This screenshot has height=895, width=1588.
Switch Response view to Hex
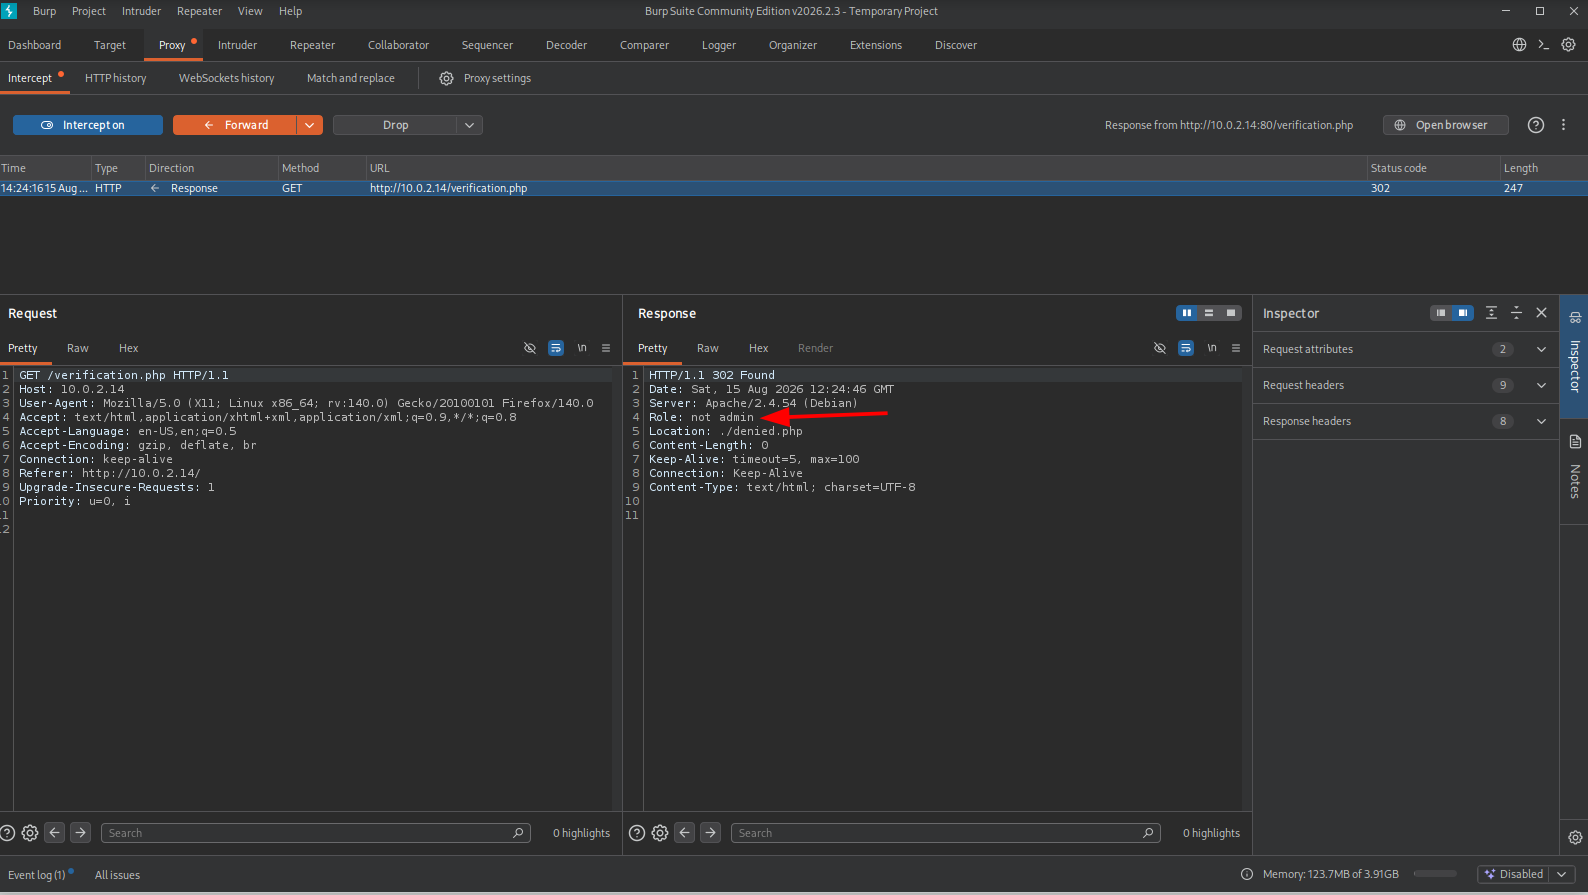click(759, 348)
